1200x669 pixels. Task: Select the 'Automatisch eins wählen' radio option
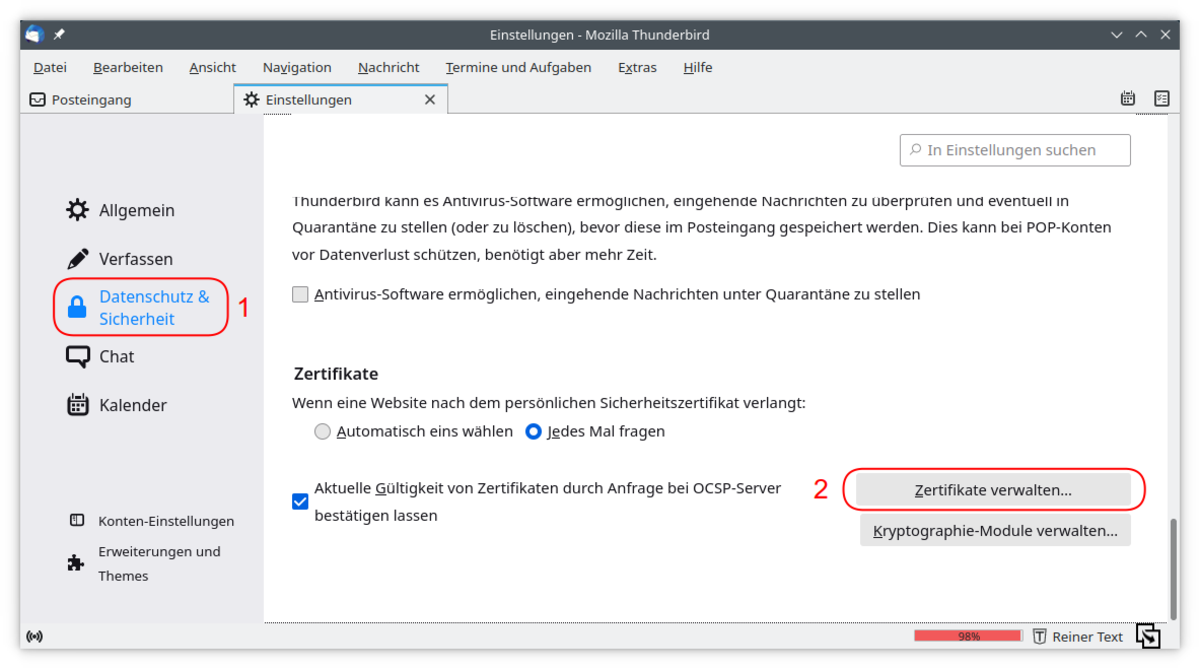click(322, 432)
